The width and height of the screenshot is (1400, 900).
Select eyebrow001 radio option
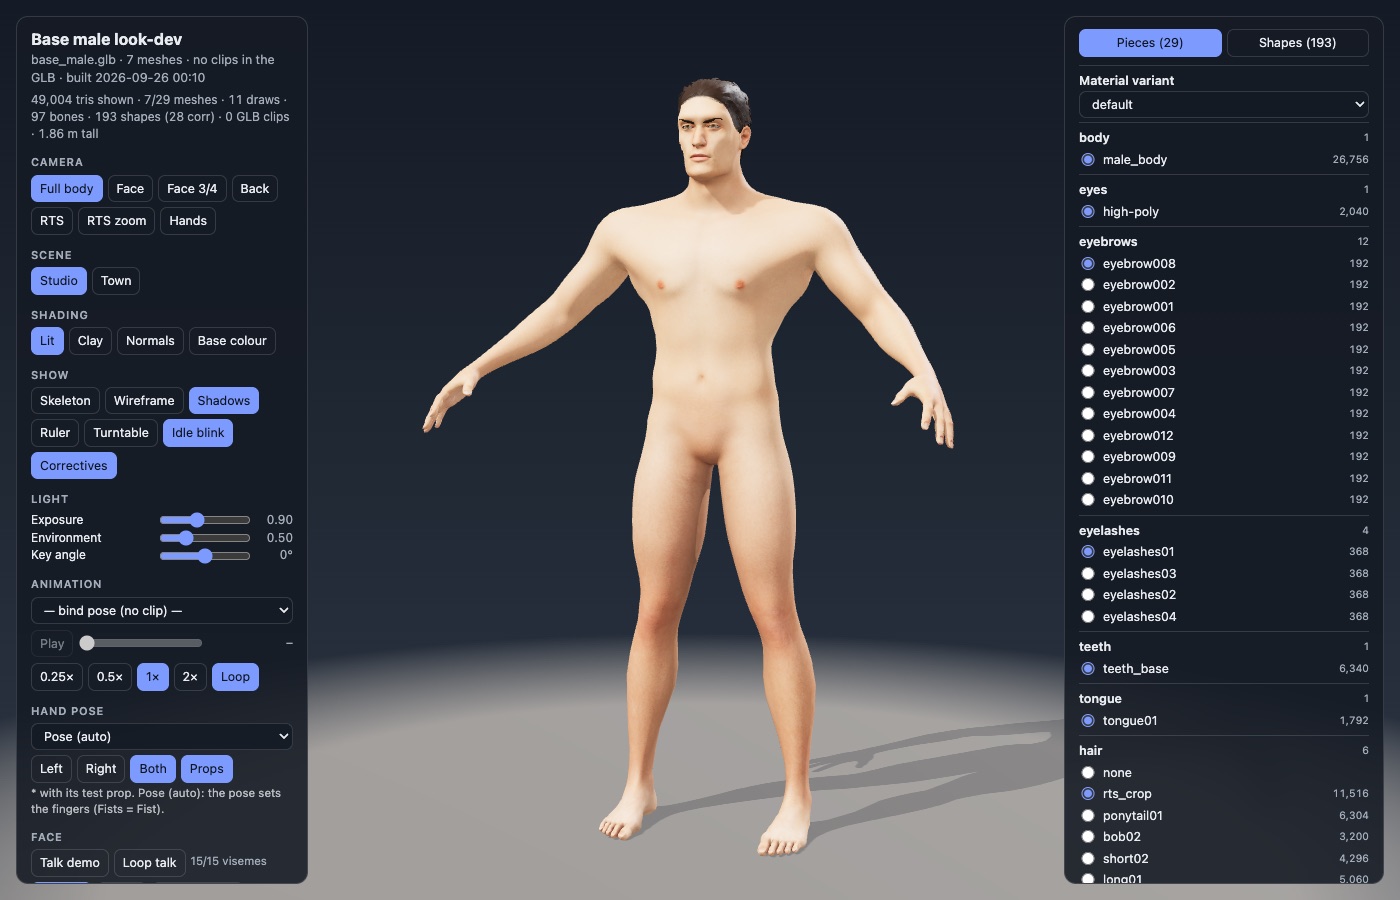tap(1088, 307)
